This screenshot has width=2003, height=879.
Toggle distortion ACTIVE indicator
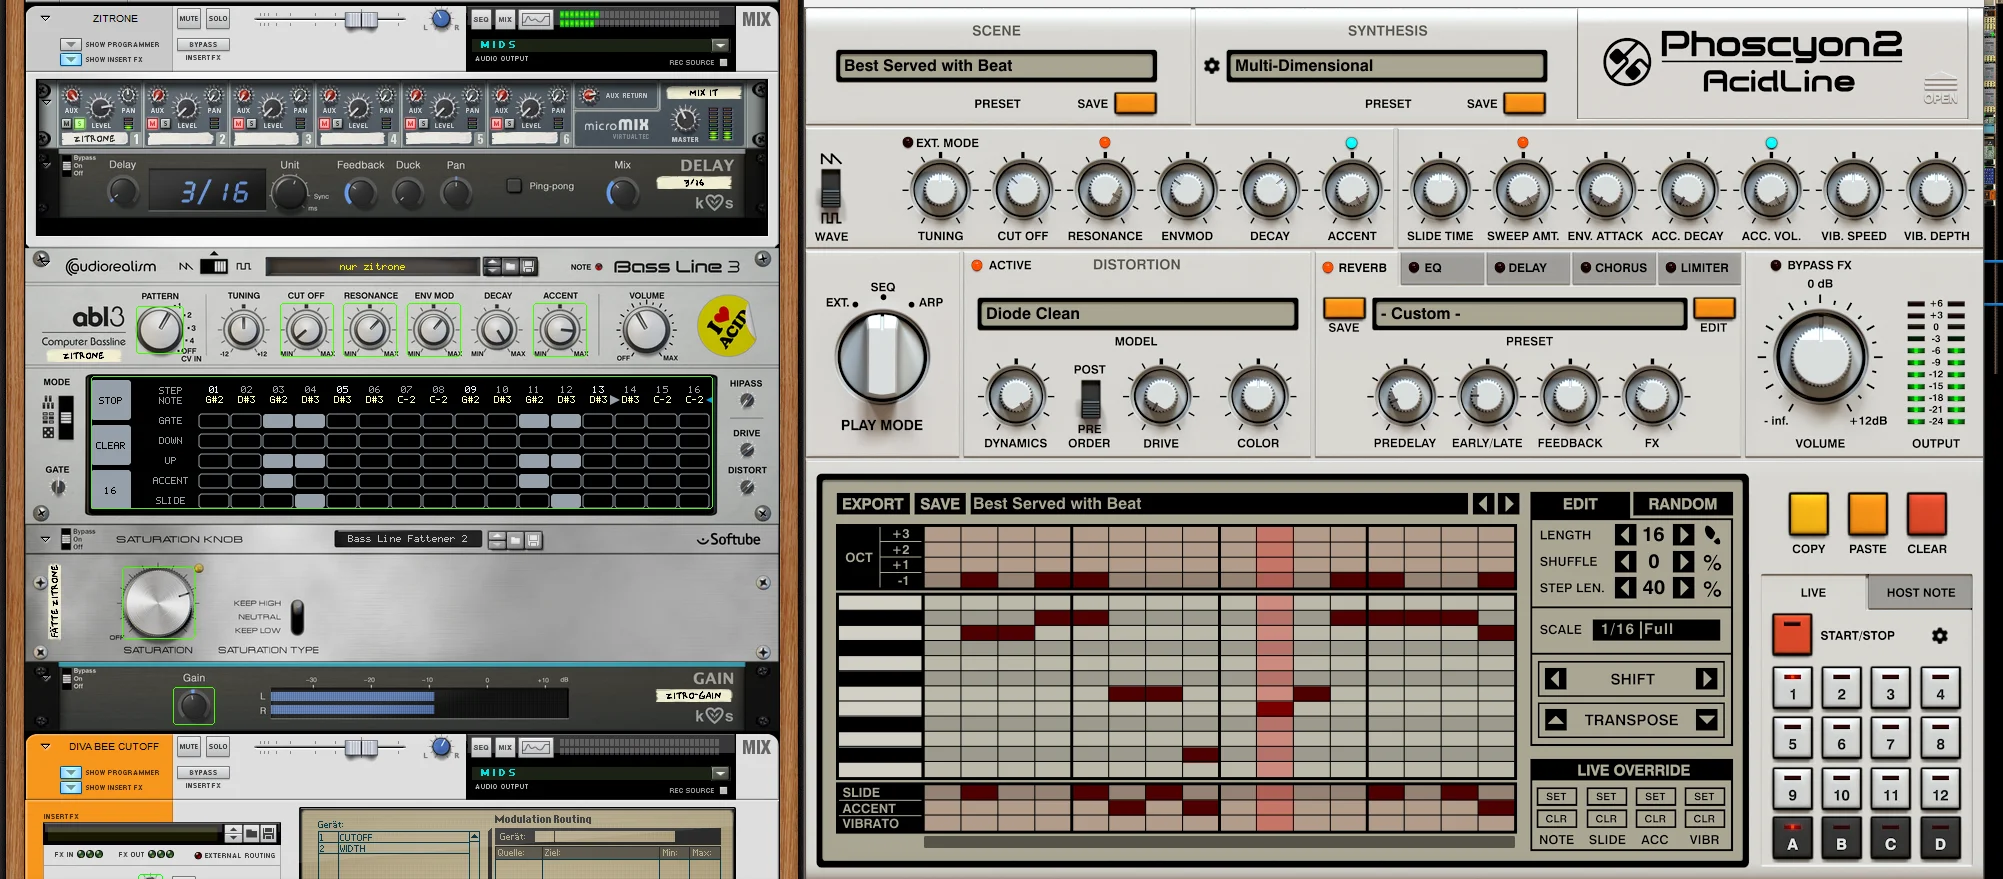[977, 266]
